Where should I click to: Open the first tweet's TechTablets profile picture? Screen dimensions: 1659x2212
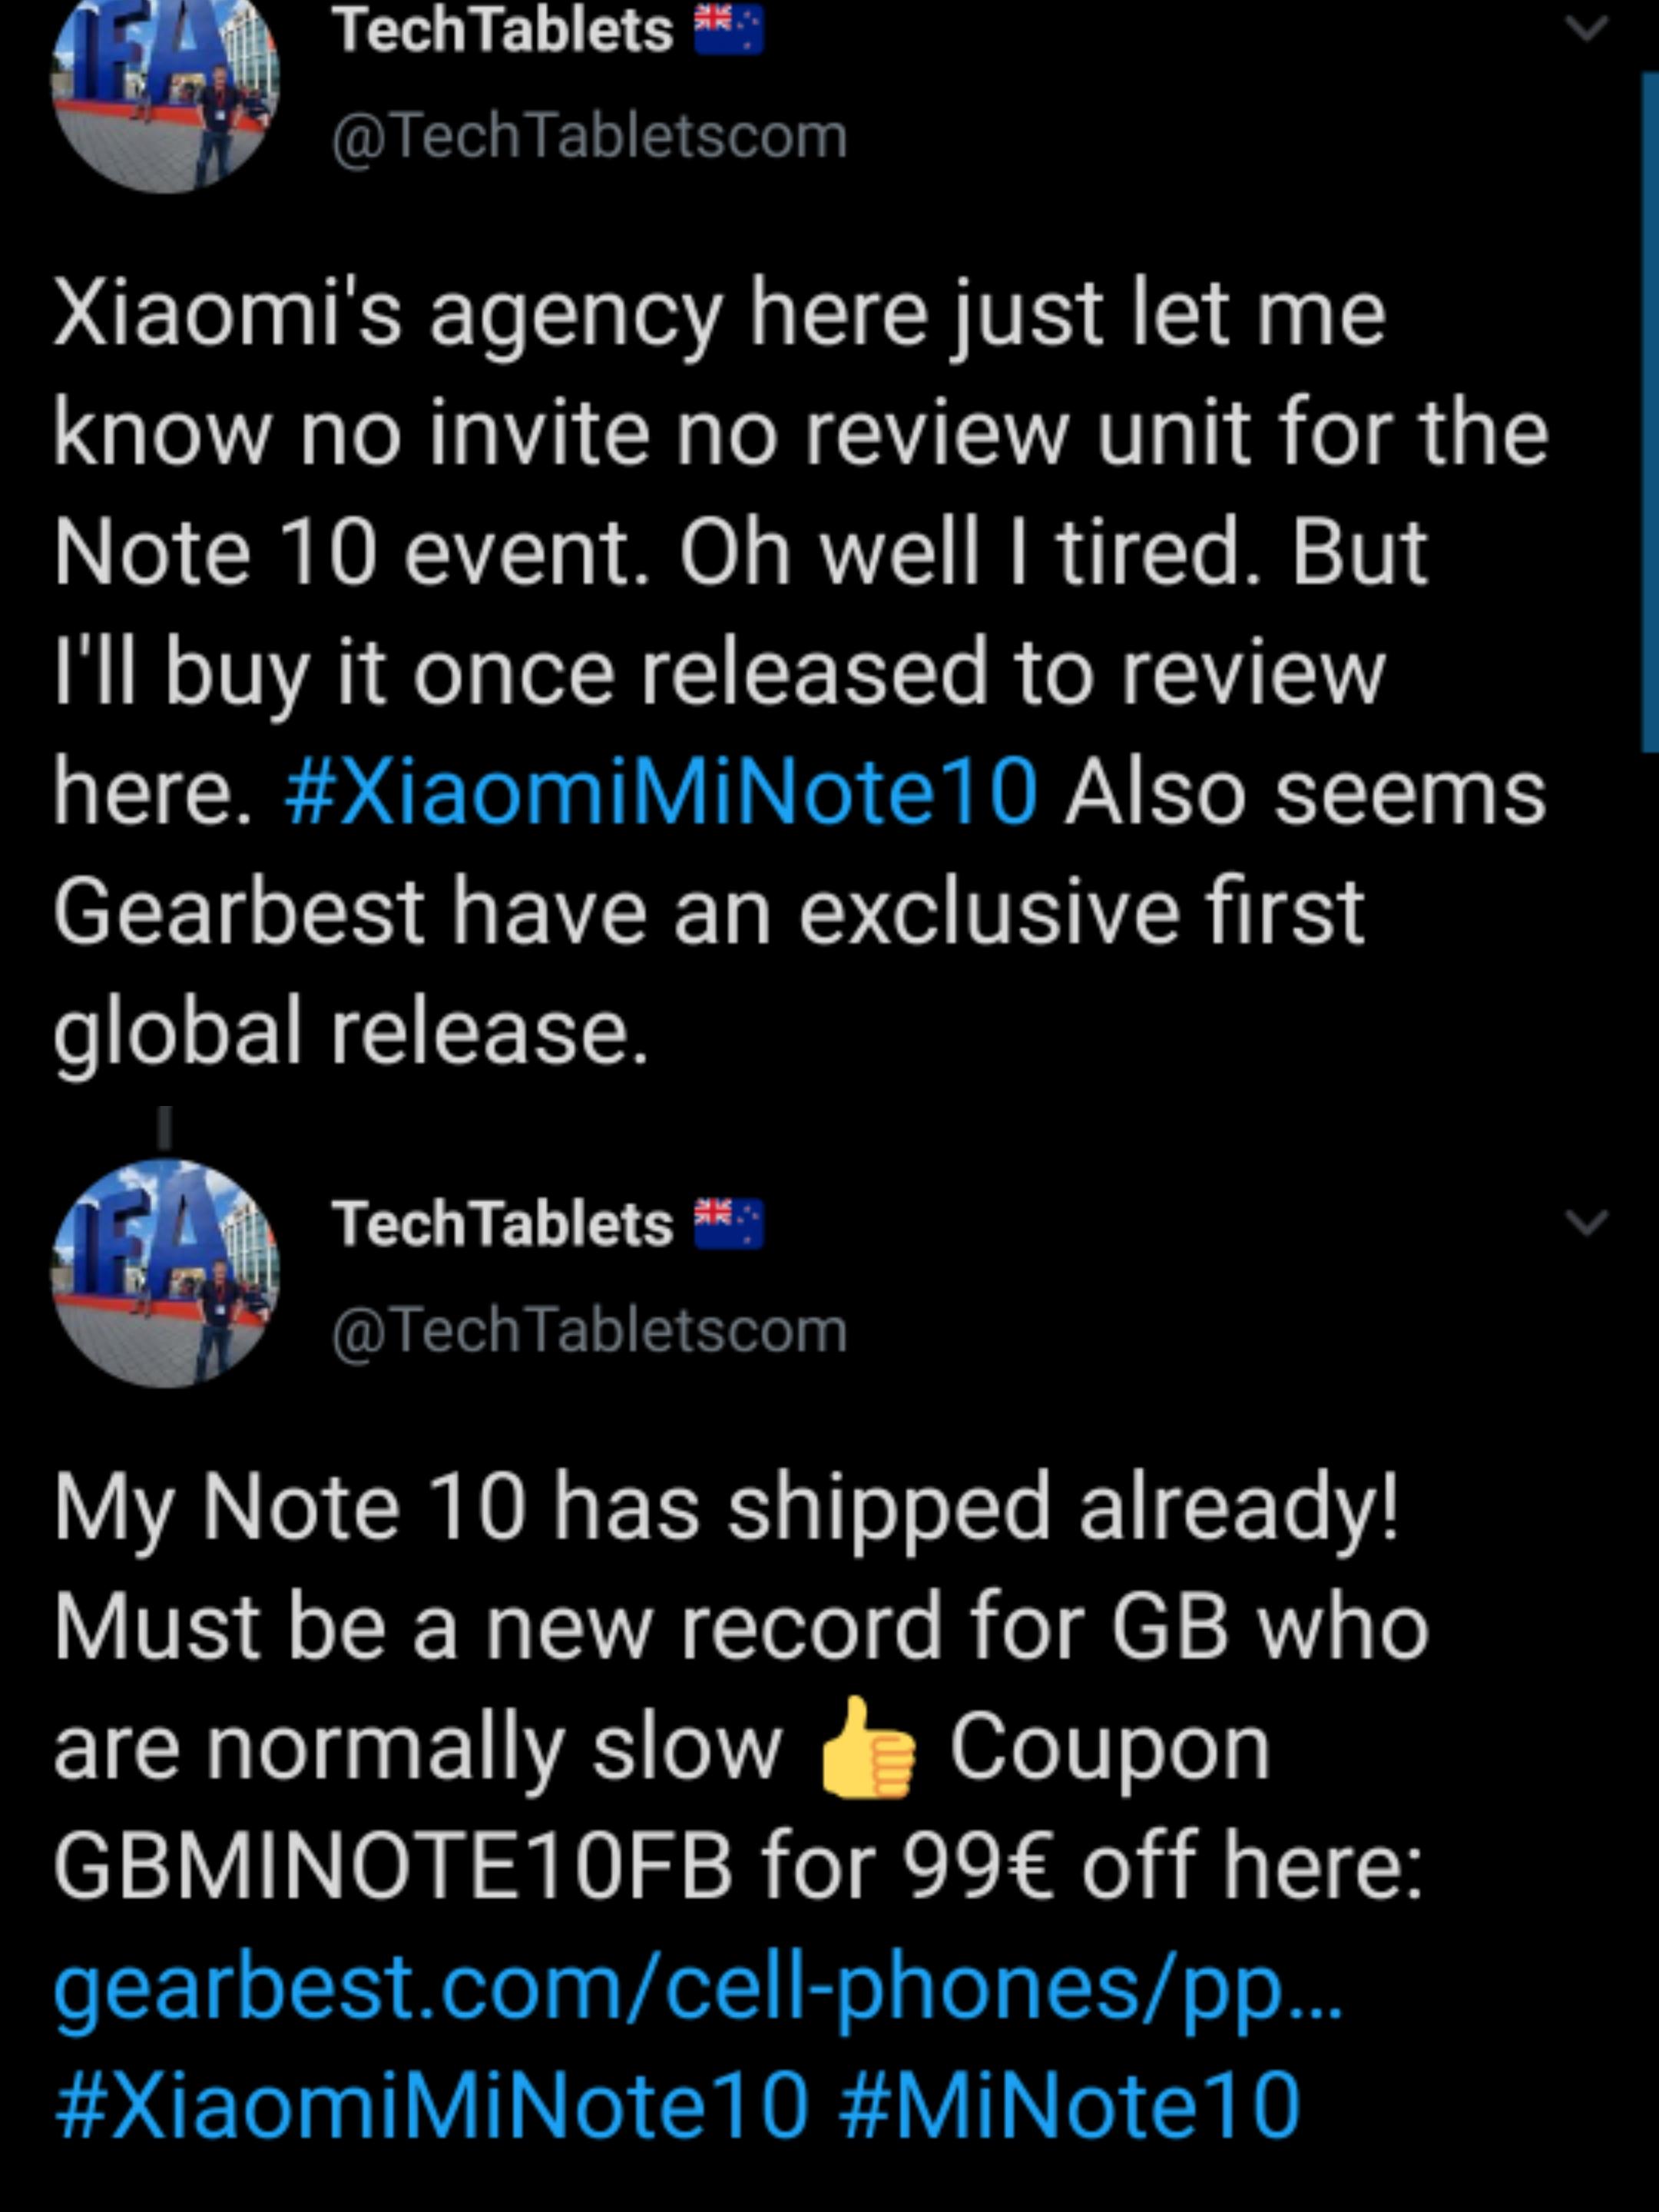tap(166, 85)
